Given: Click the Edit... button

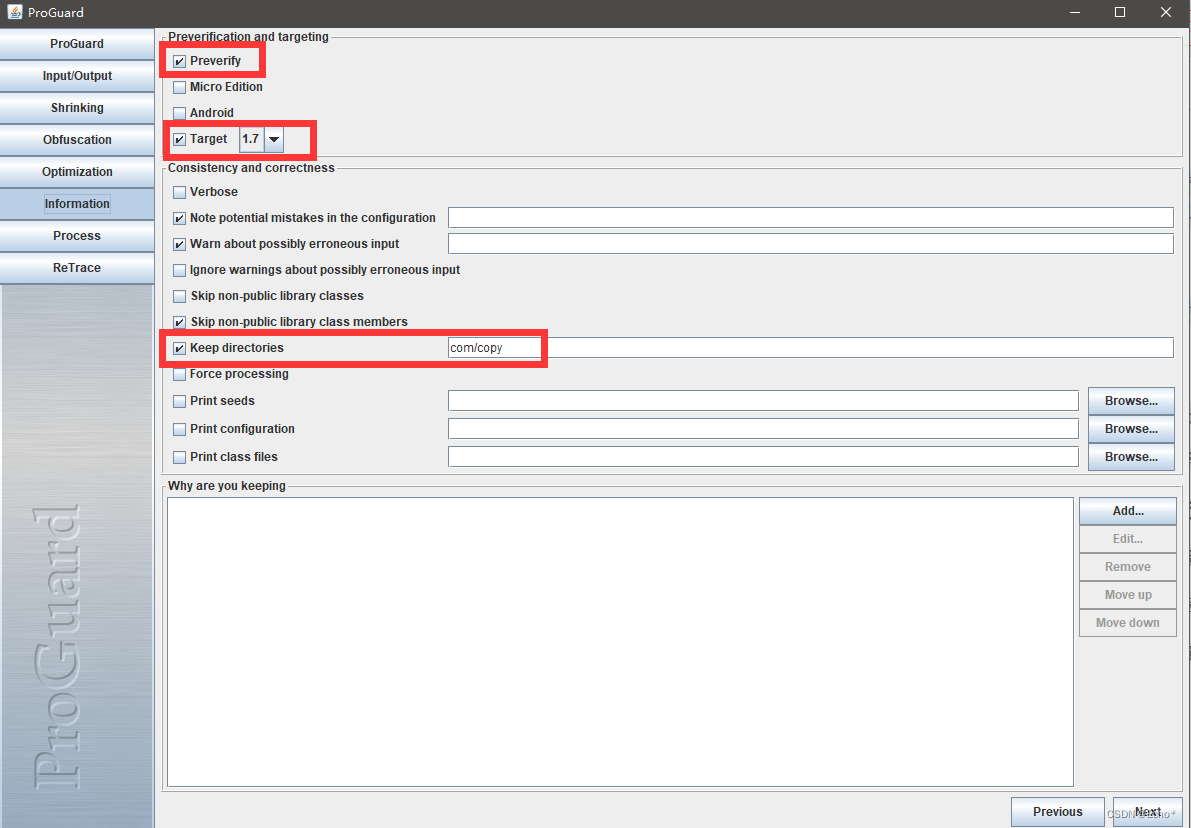Looking at the screenshot, I should [1128, 539].
